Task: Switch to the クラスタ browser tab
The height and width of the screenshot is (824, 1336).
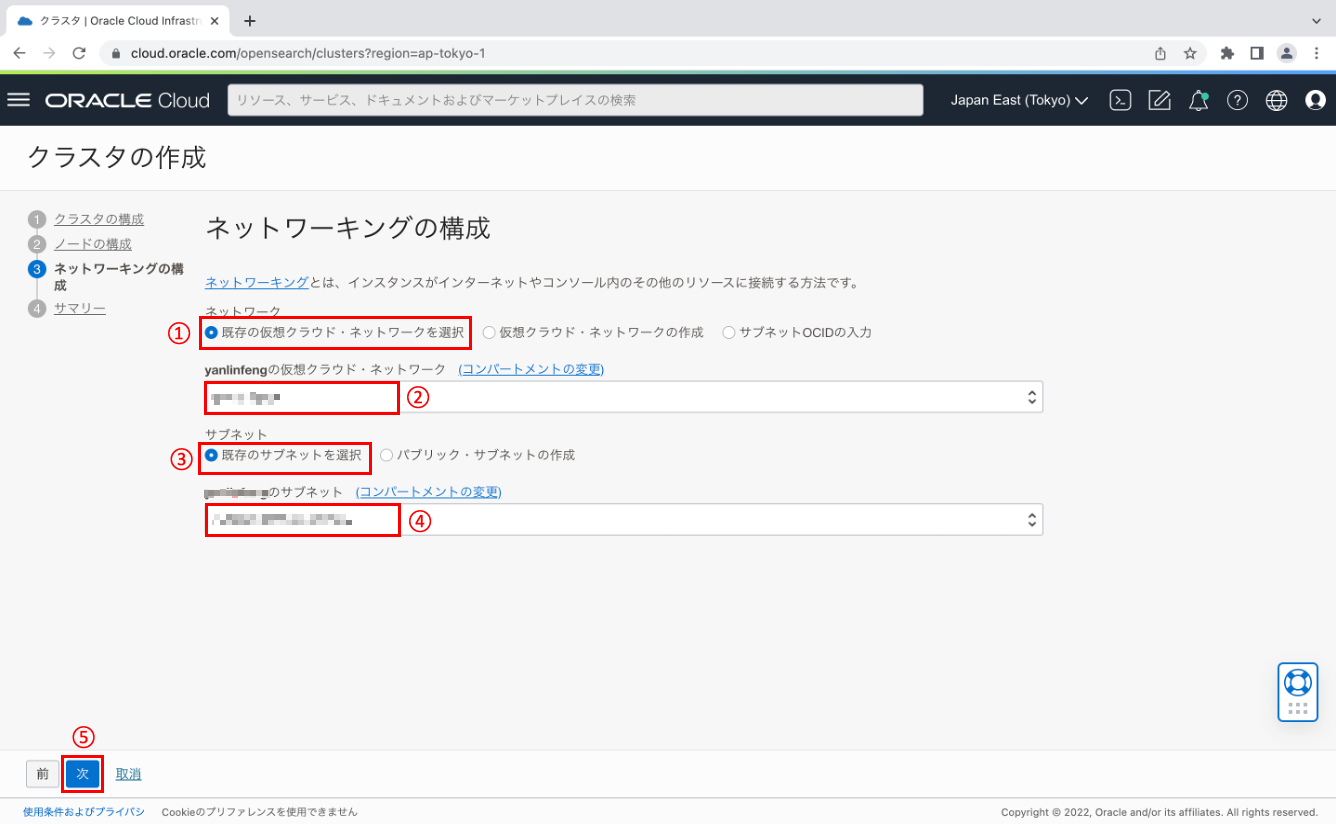Action: click(110, 20)
